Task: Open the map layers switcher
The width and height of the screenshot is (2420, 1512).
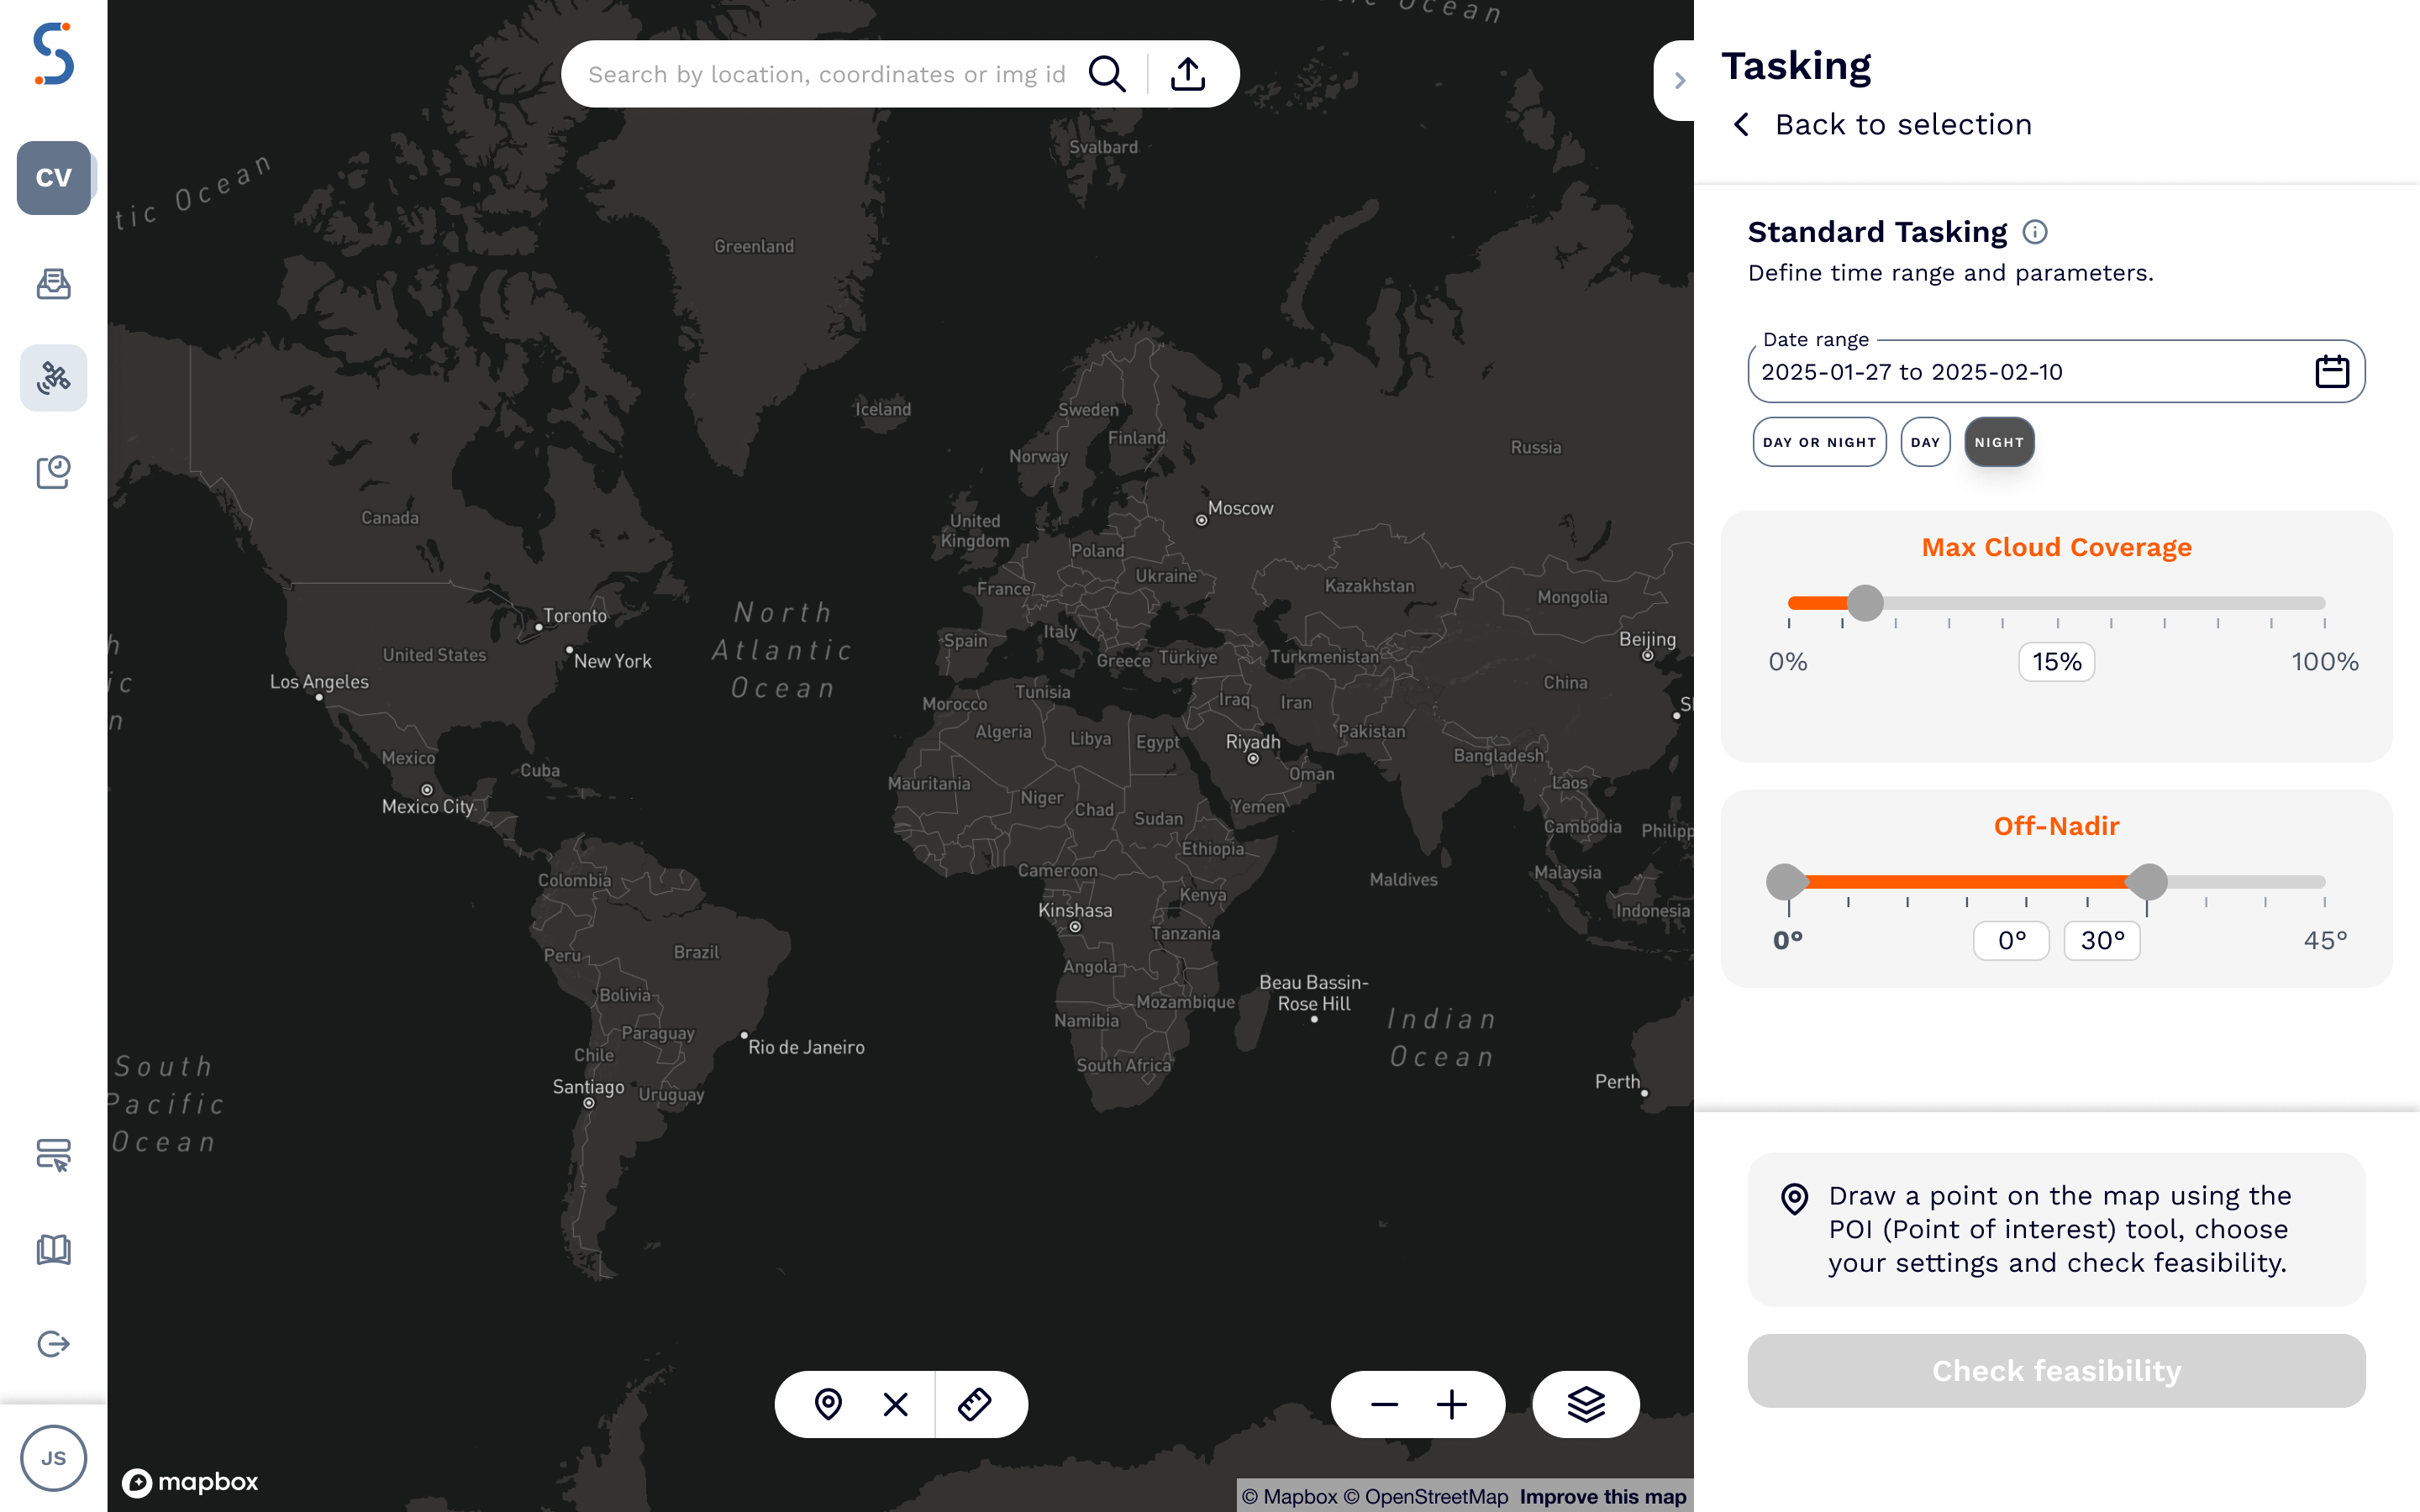Action: [1585, 1404]
